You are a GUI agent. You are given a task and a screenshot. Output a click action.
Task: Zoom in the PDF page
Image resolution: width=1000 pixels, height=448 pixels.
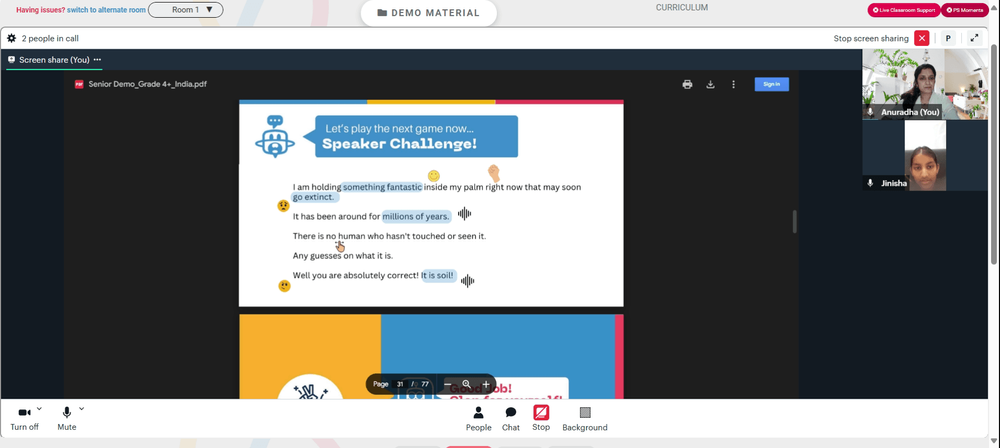click(486, 384)
